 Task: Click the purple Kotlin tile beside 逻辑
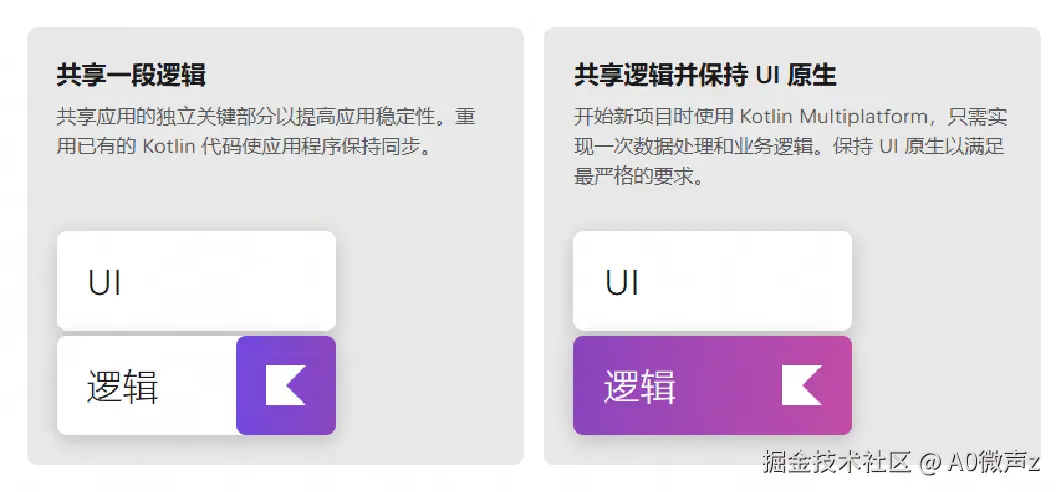click(286, 386)
